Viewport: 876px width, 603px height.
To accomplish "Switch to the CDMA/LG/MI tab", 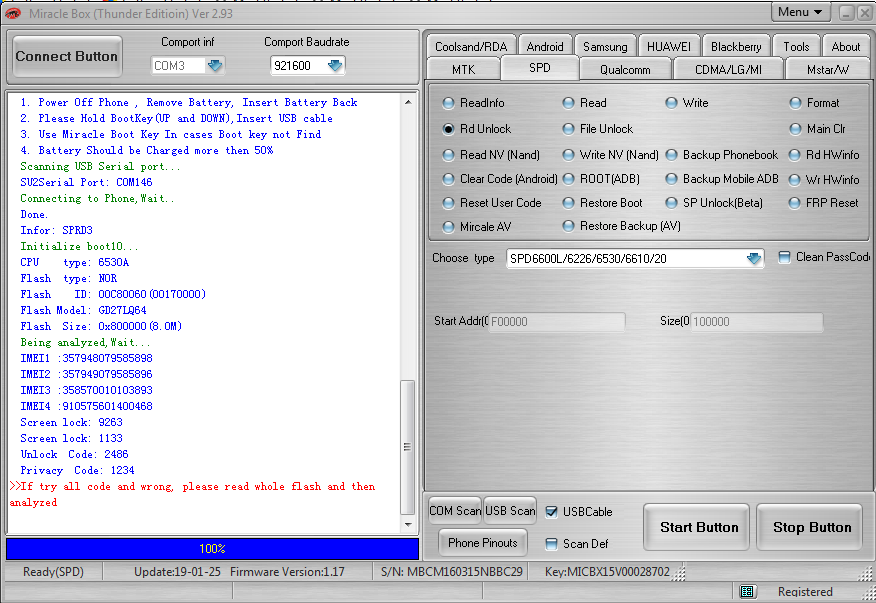I will tap(728, 69).
